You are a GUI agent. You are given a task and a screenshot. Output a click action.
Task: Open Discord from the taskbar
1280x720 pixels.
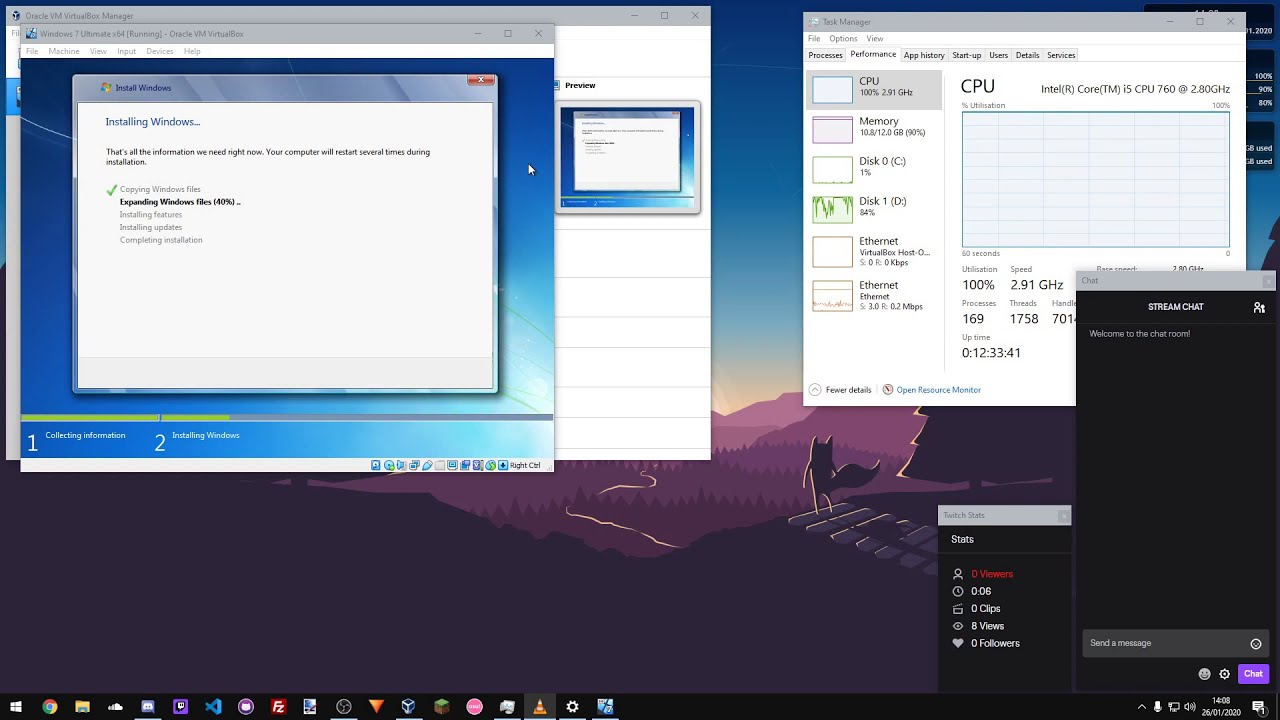pos(148,707)
